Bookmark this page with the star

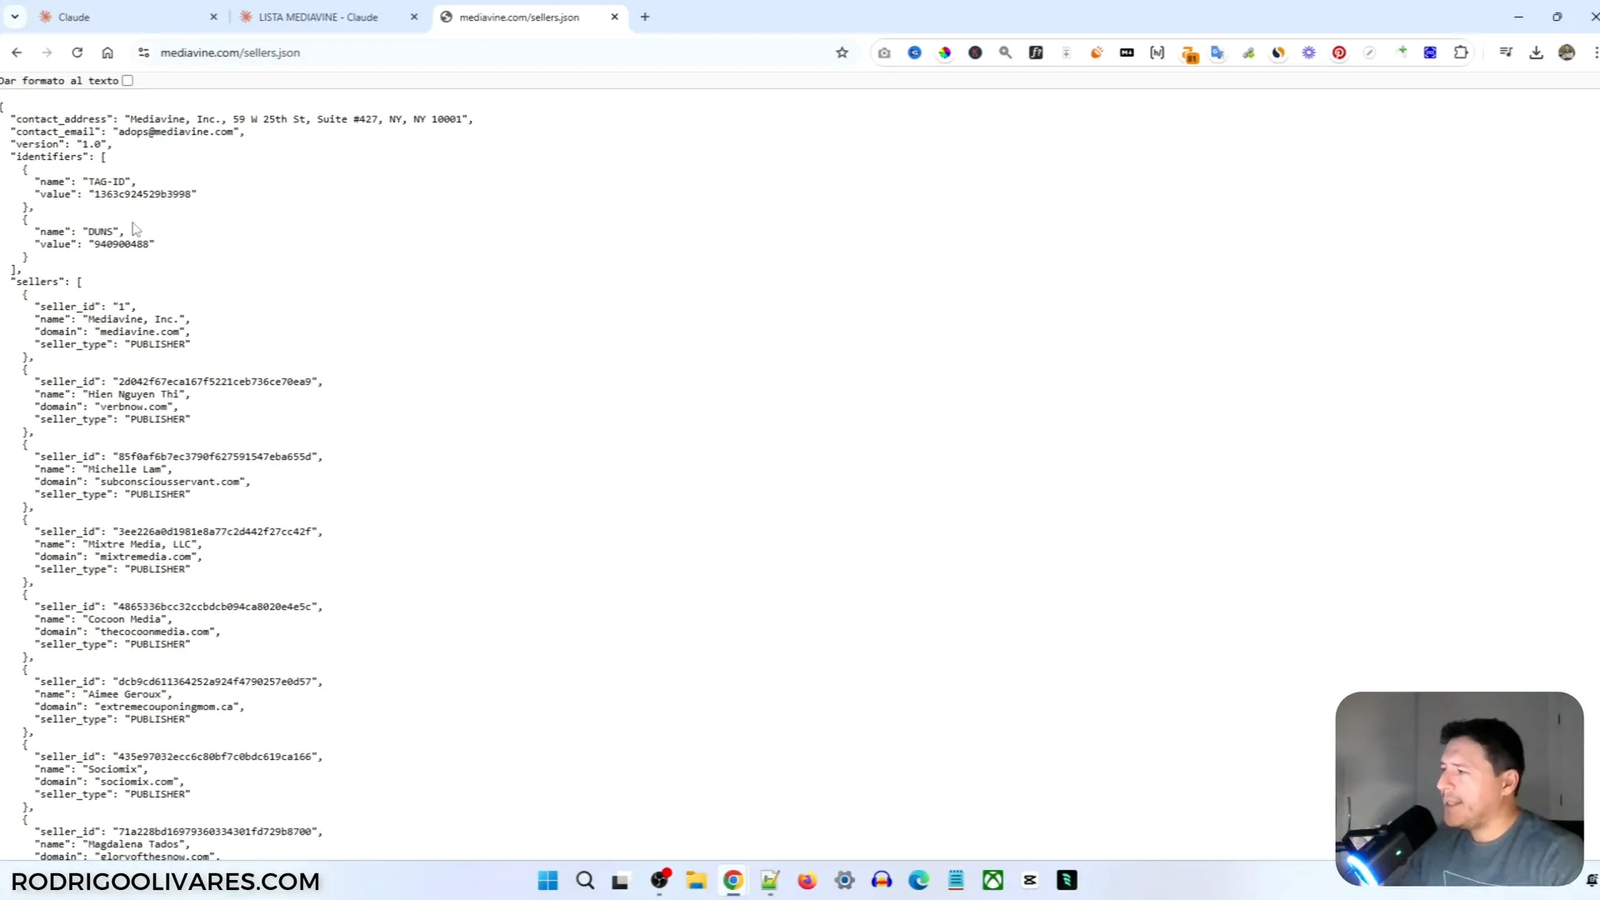[842, 53]
